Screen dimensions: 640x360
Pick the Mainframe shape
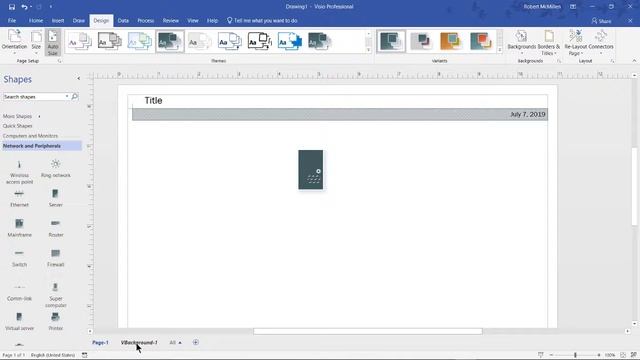19,228
